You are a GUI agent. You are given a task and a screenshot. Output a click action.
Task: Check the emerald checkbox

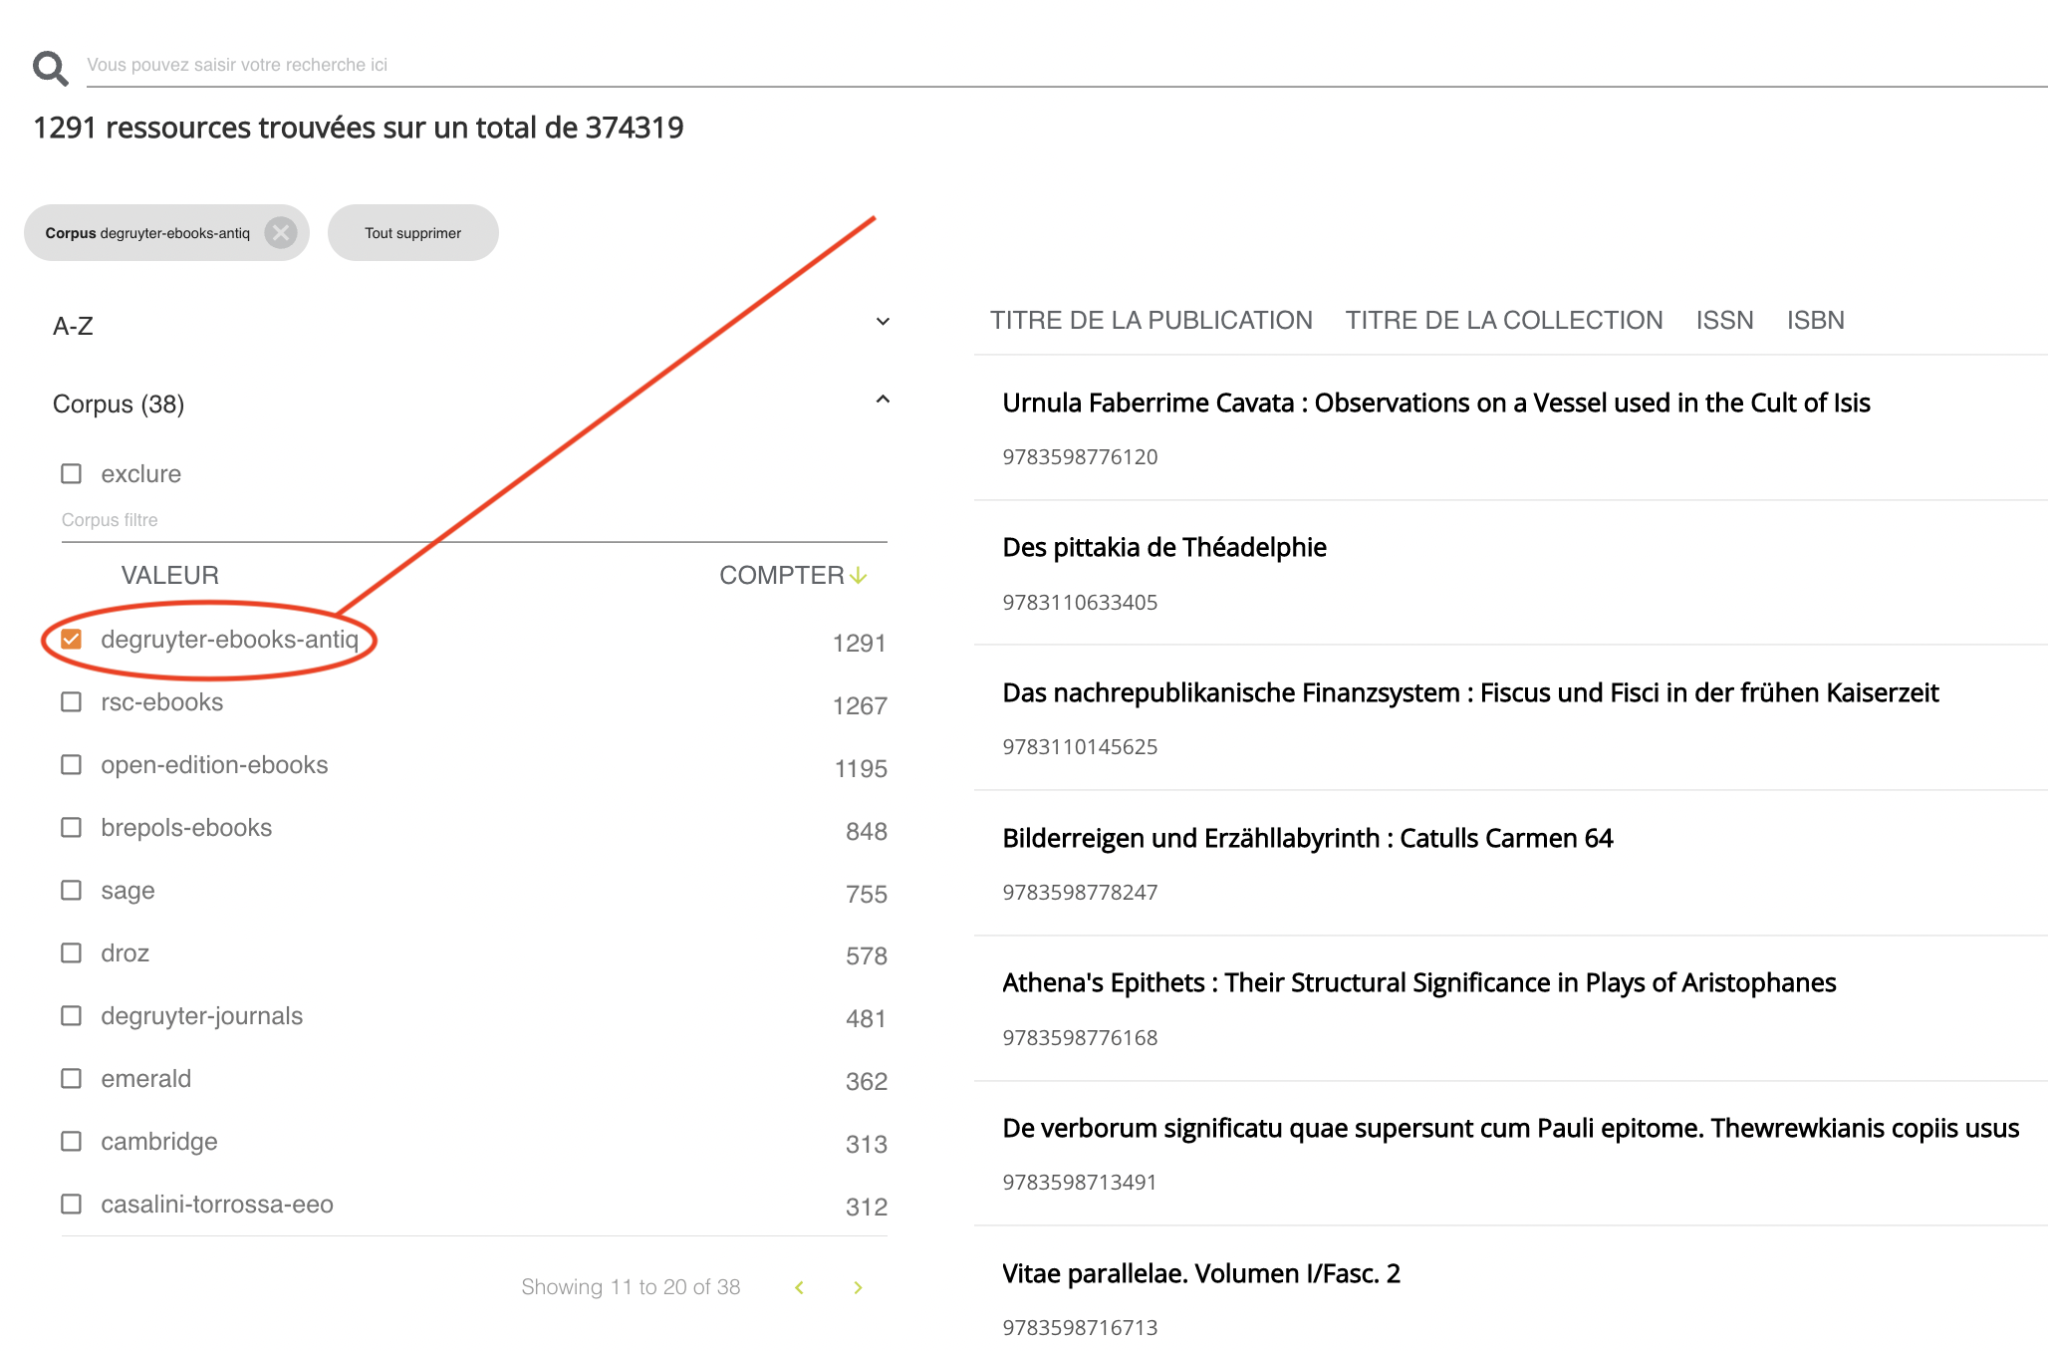[x=71, y=1079]
